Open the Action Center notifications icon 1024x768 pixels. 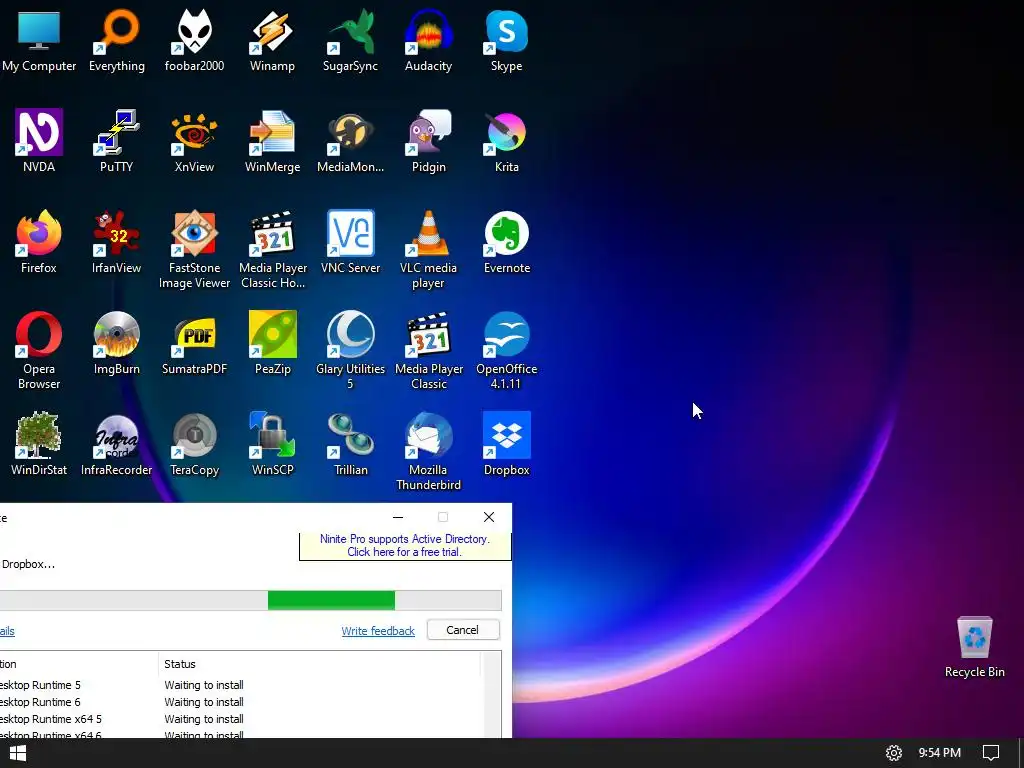(x=991, y=753)
